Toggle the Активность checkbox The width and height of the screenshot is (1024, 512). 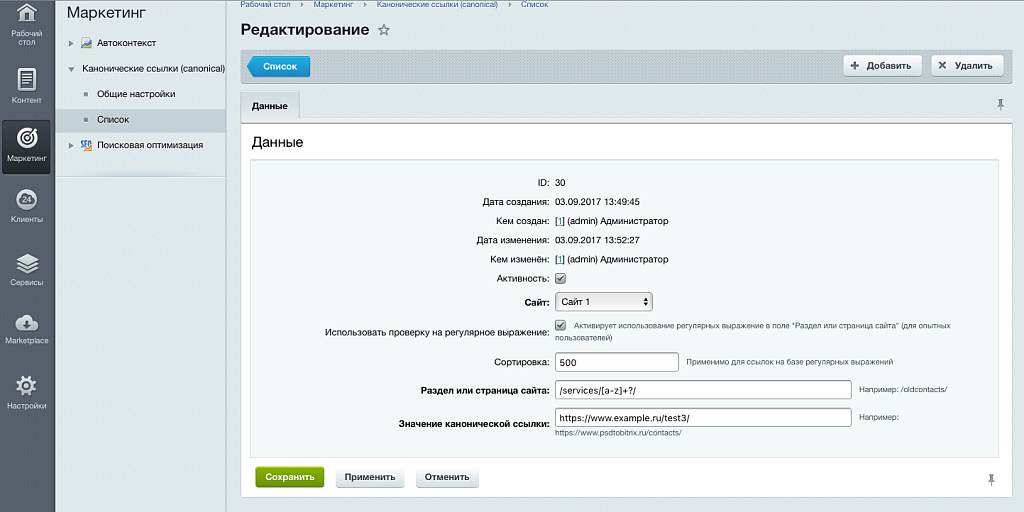pyautogui.click(x=560, y=278)
